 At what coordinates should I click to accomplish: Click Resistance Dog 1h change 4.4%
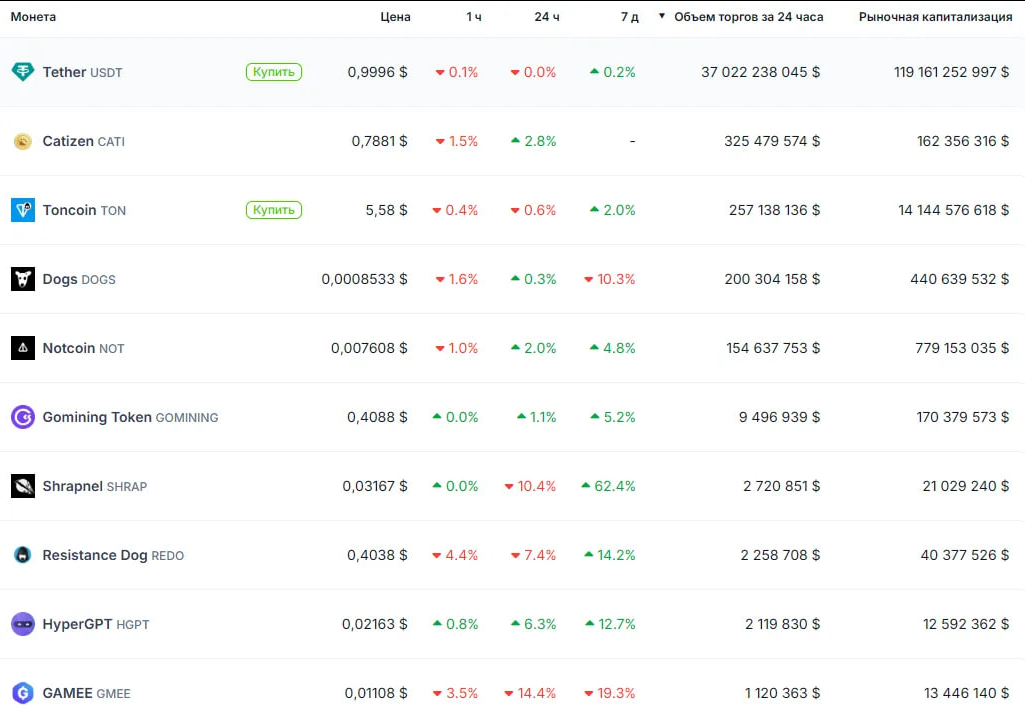click(455, 555)
